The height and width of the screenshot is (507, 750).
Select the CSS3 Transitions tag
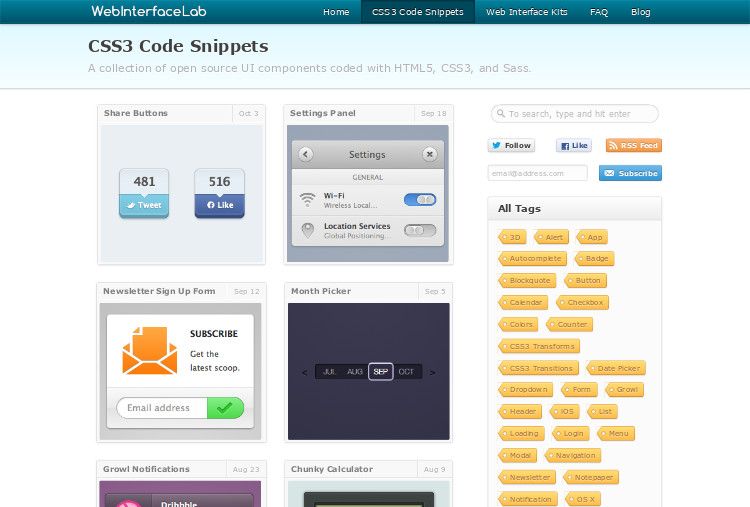540,368
